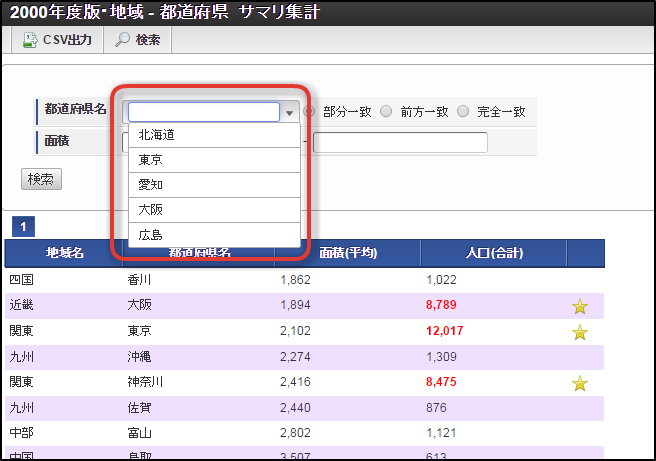Click the 四国 region cell
Viewport: 656px width, 461px height.
click(21, 279)
